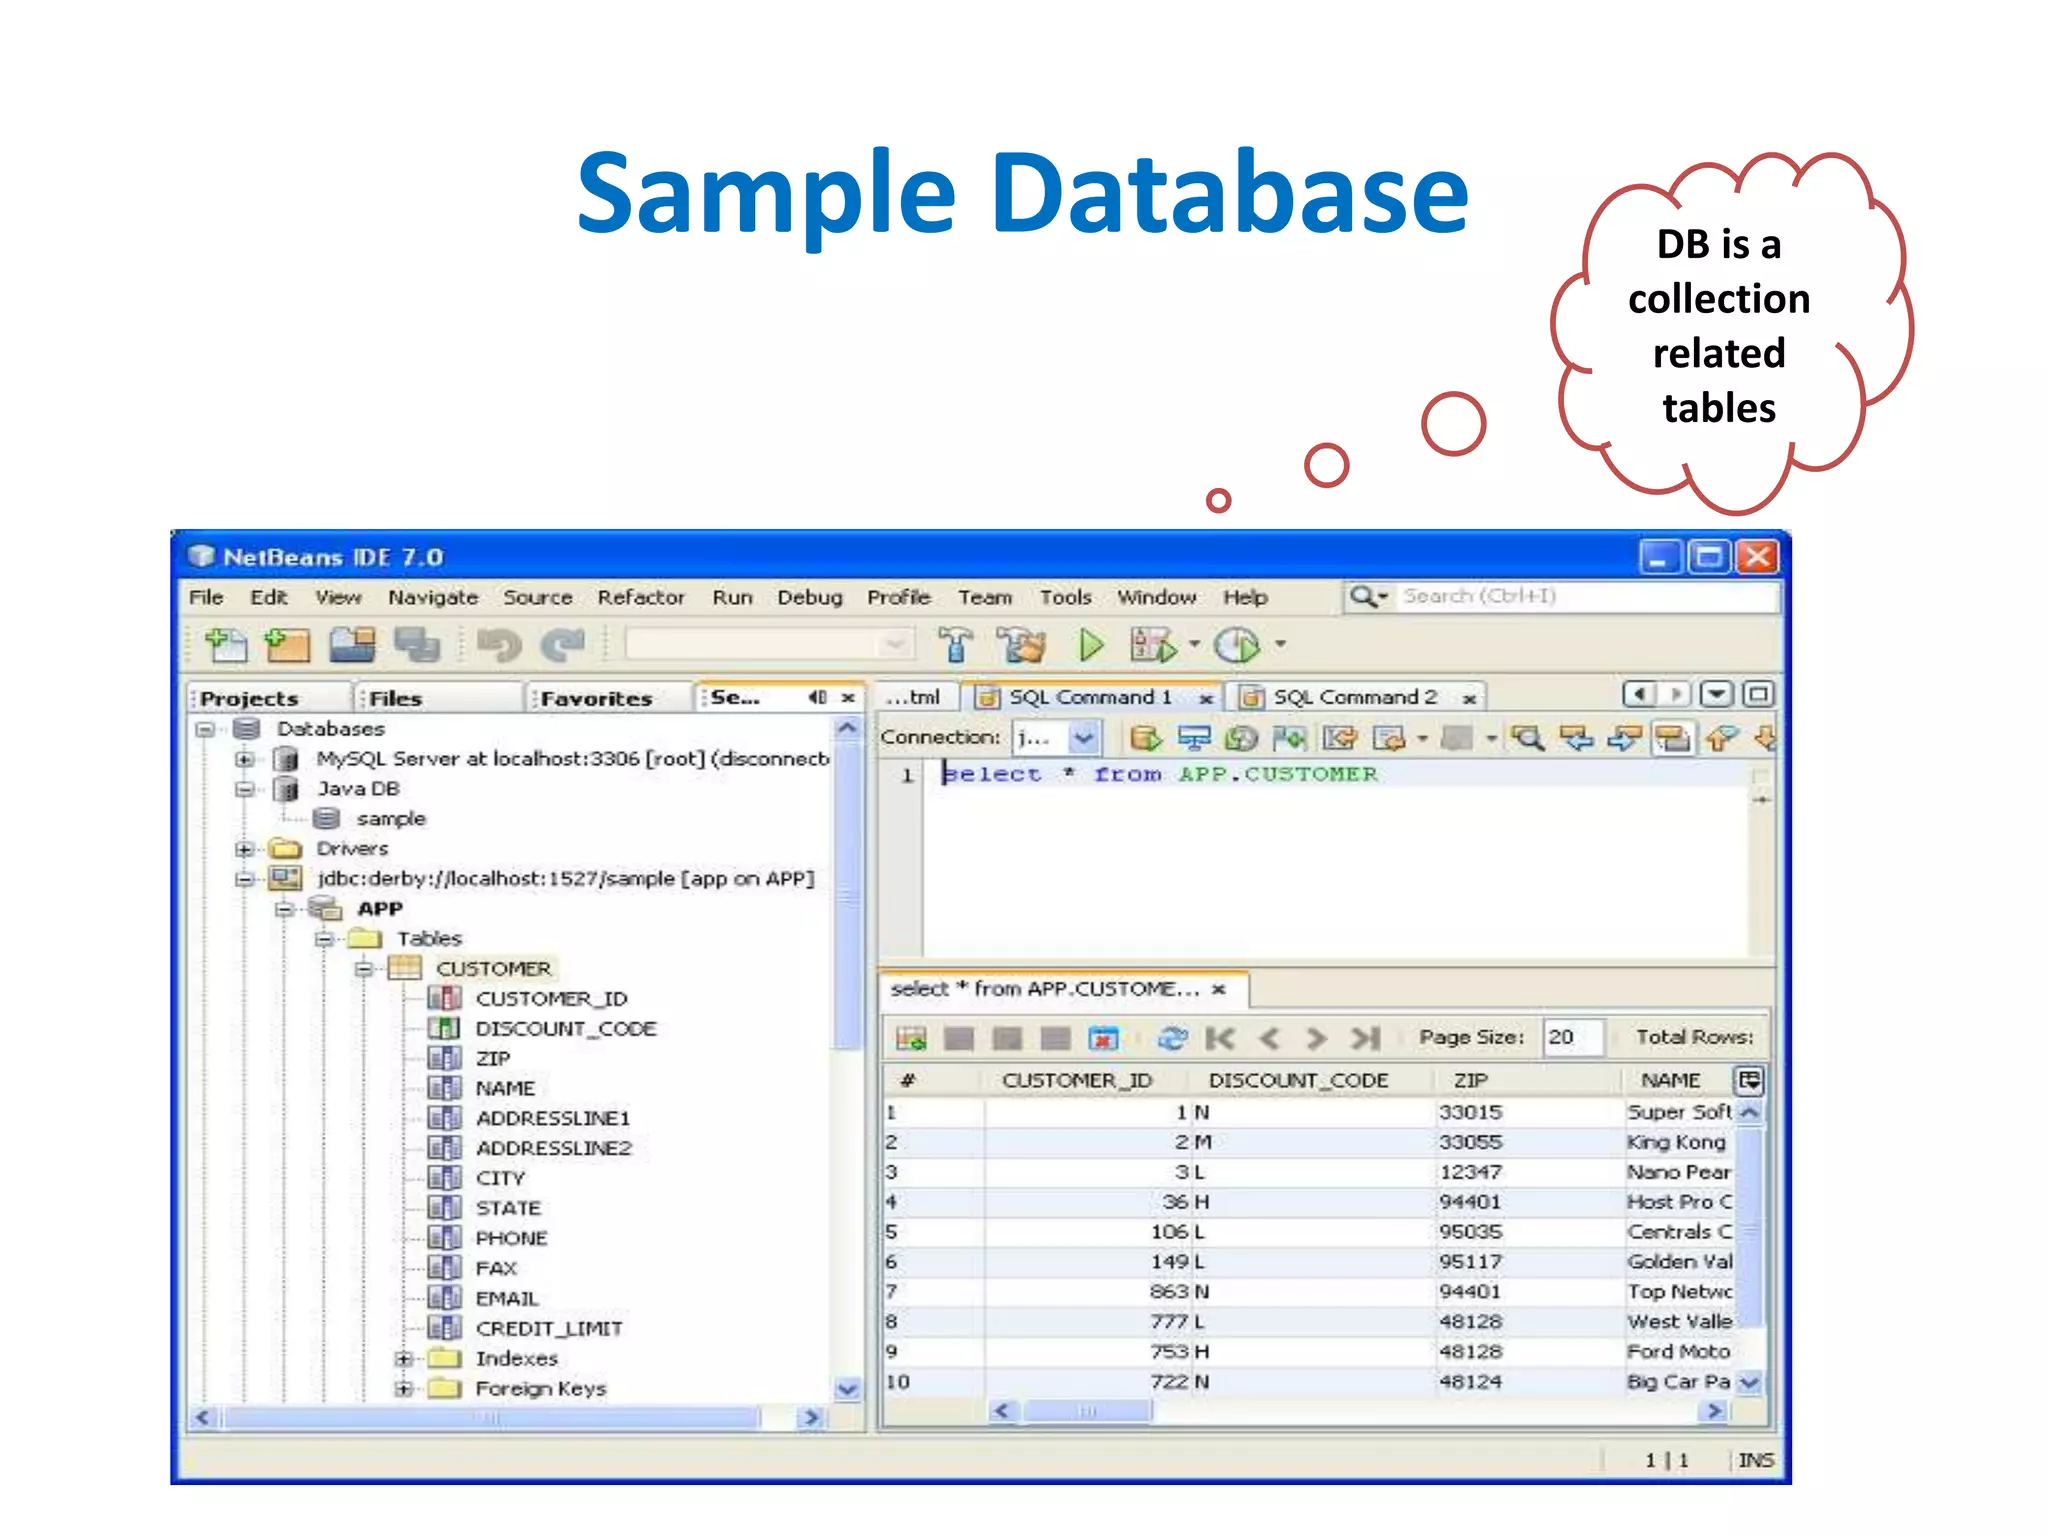Open the Refactor menu

(x=641, y=597)
